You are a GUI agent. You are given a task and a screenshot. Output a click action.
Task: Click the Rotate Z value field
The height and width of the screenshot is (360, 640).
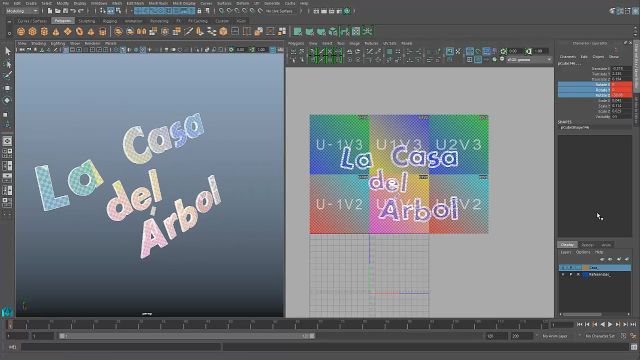(621, 95)
